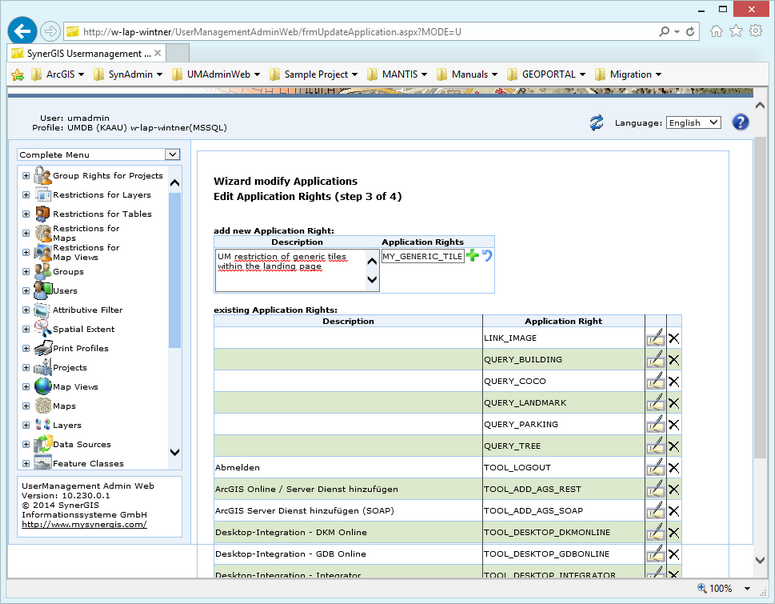Edit the TOOL_ADD_AGS_REST right
Screen dimensions: 775x604
point(655,489)
